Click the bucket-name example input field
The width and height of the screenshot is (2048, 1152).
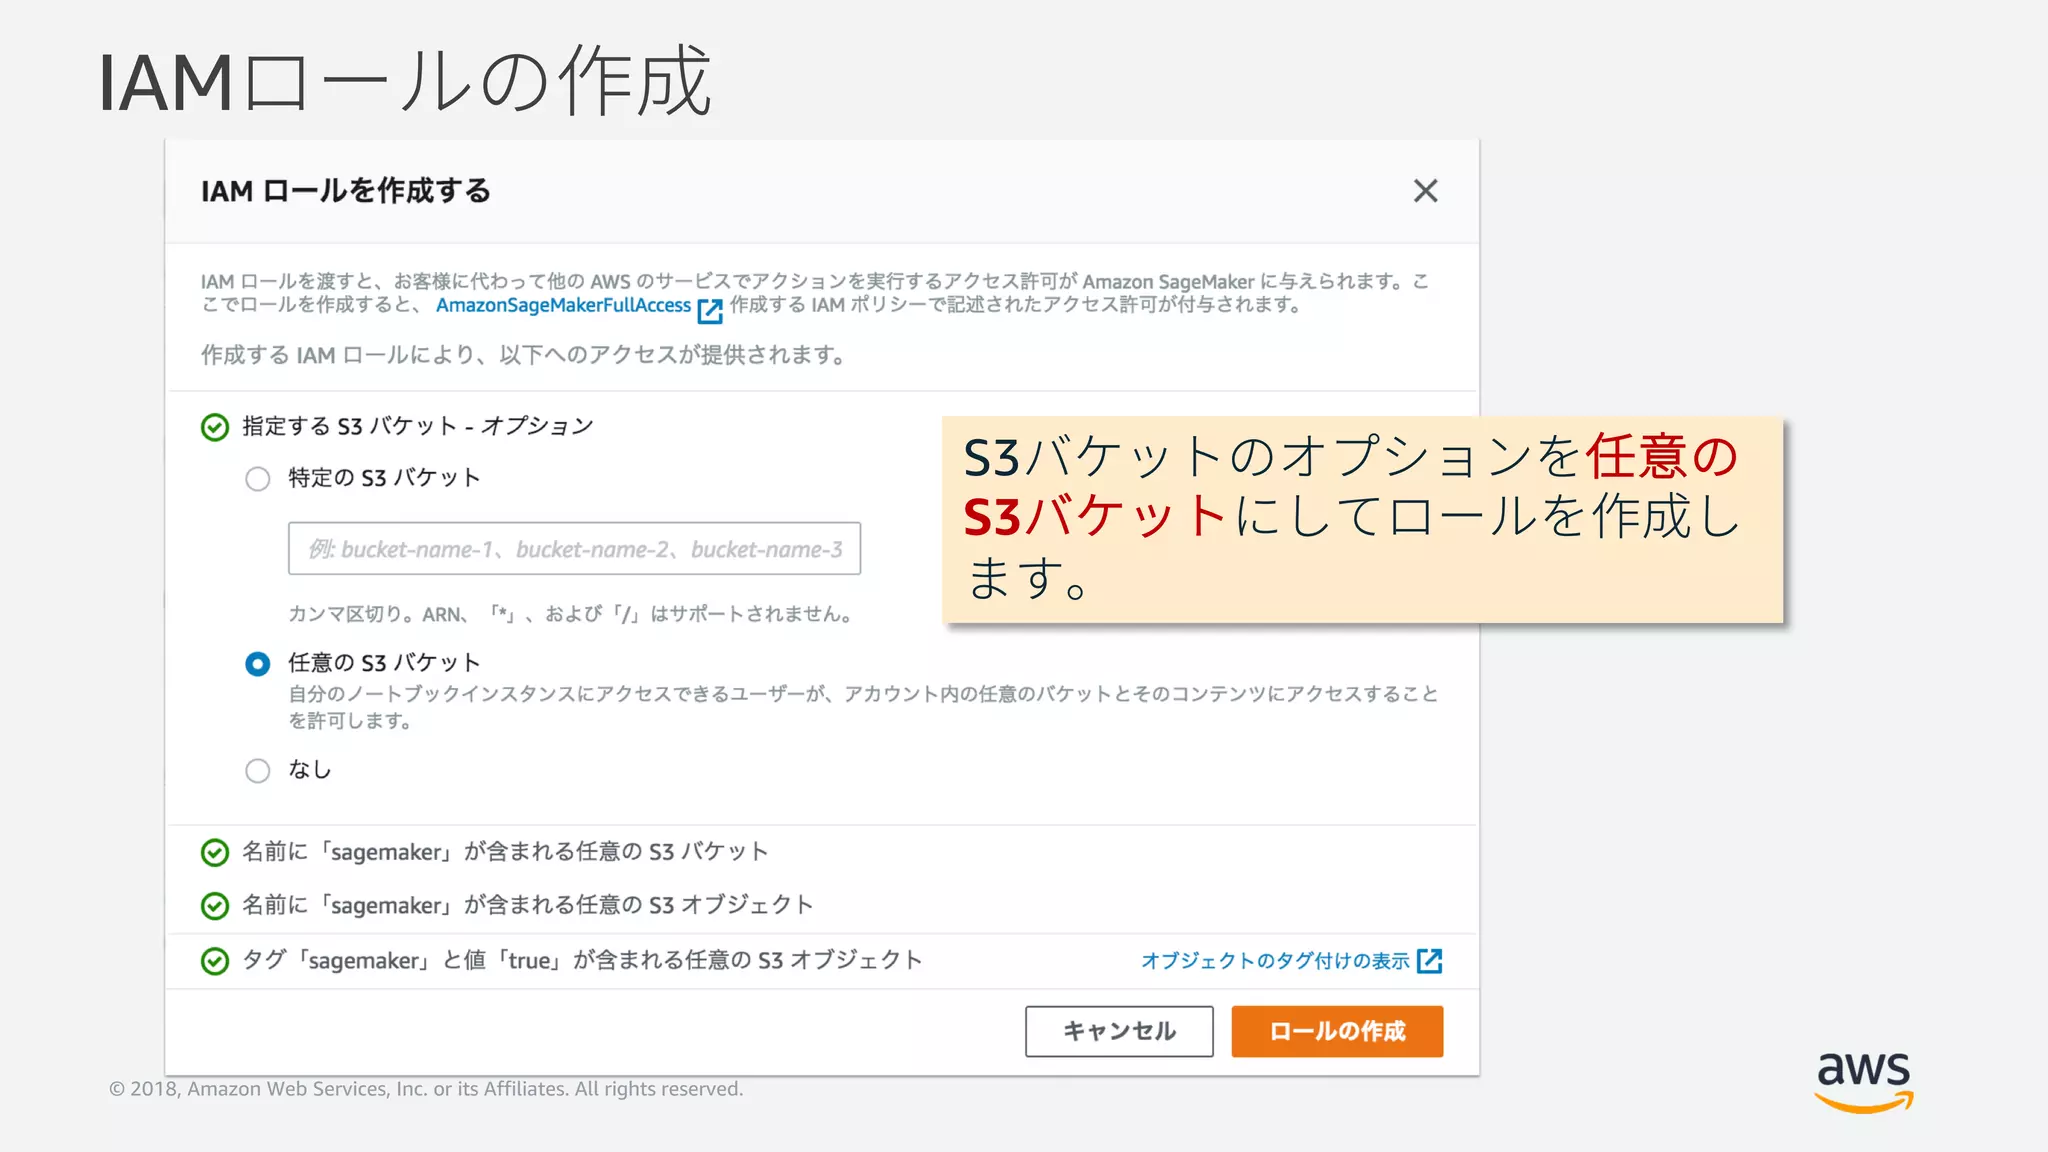point(574,549)
